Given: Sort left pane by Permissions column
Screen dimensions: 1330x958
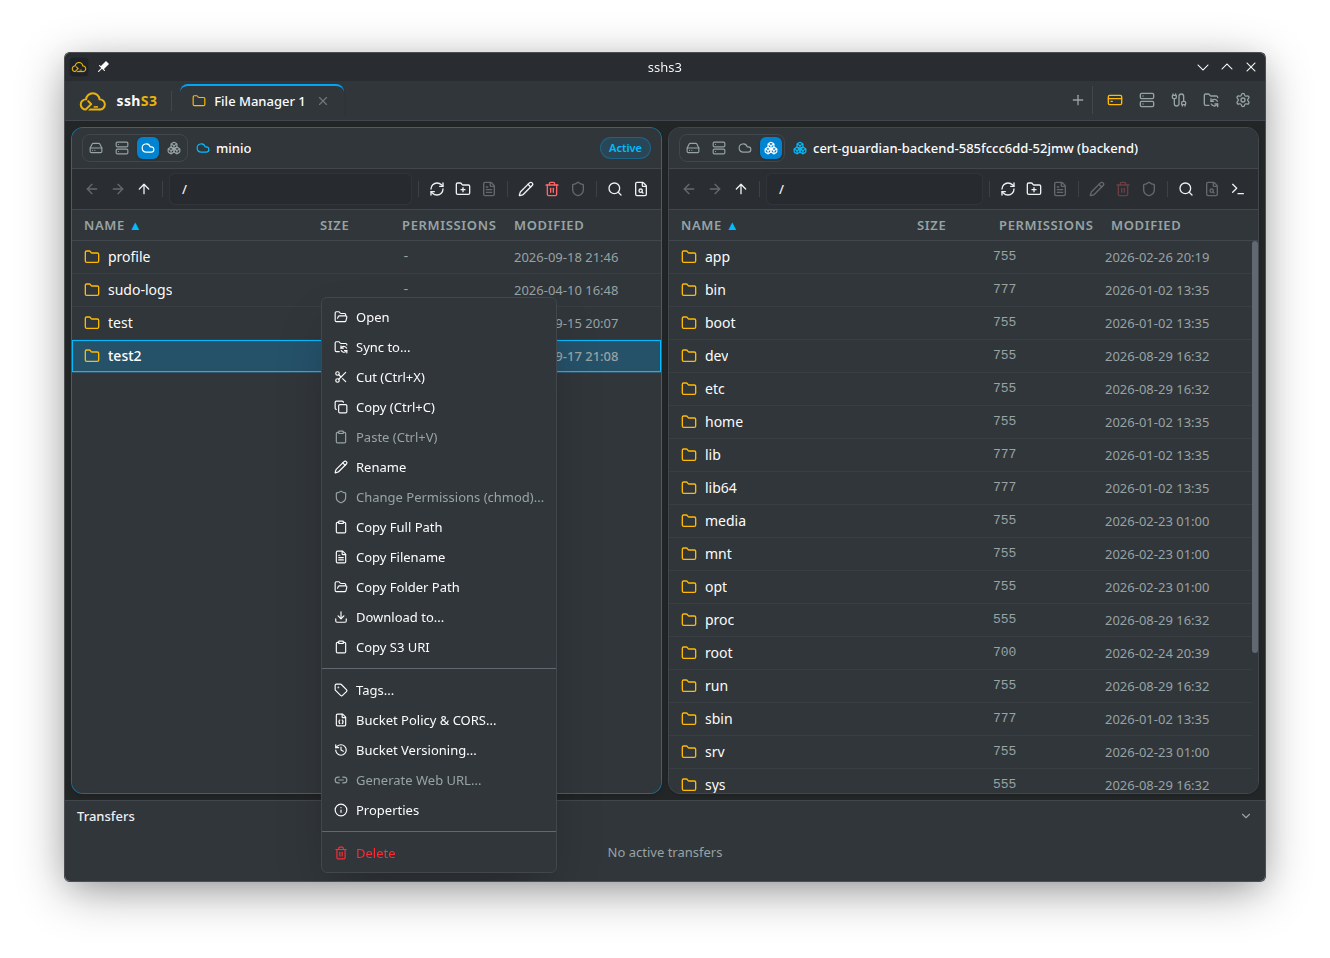Looking at the screenshot, I should [x=449, y=226].
